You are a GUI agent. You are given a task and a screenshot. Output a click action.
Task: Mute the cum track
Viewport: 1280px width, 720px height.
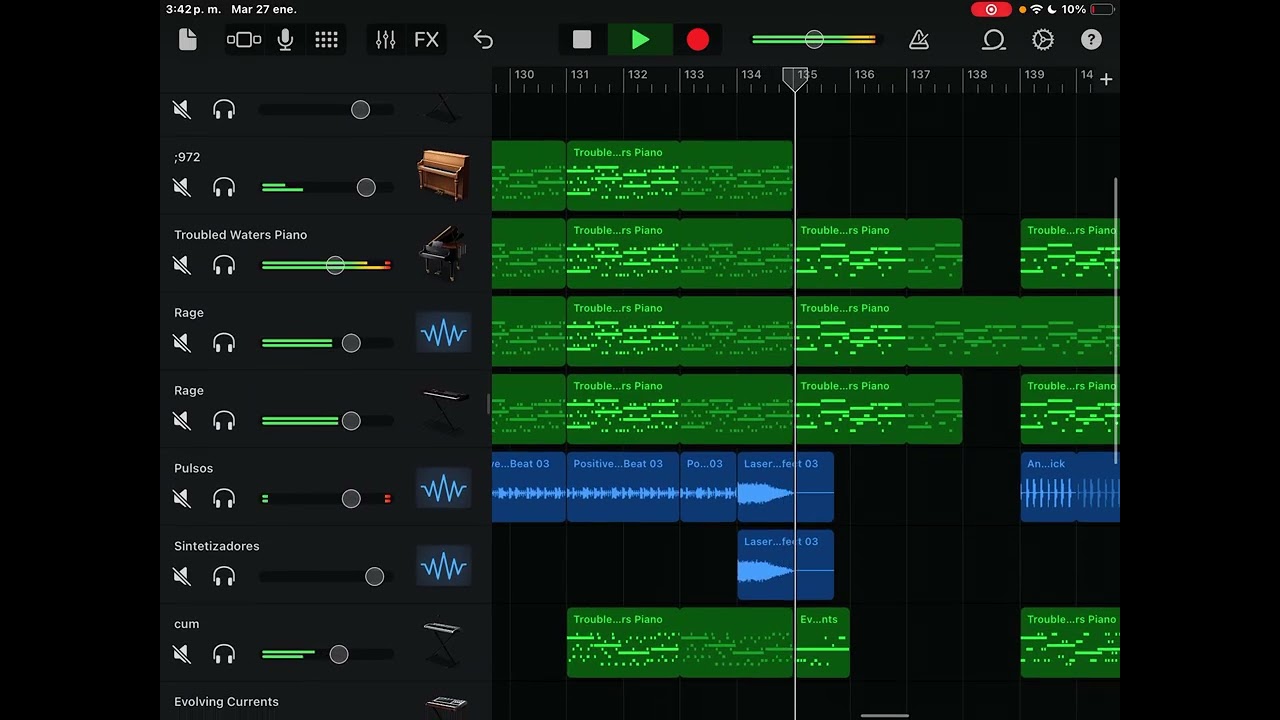(182, 655)
